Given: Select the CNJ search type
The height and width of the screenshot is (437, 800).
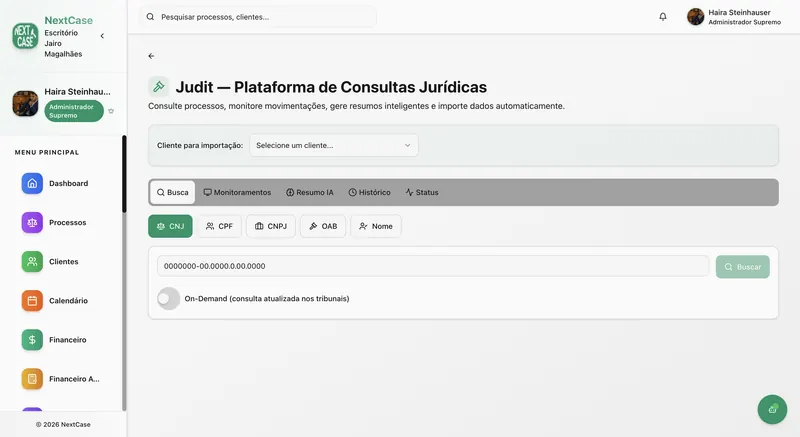Looking at the screenshot, I should (x=170, y=226).
